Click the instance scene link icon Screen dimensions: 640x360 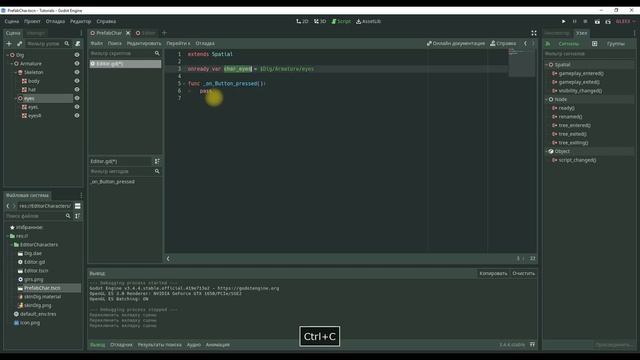click(x=20, y=43)
